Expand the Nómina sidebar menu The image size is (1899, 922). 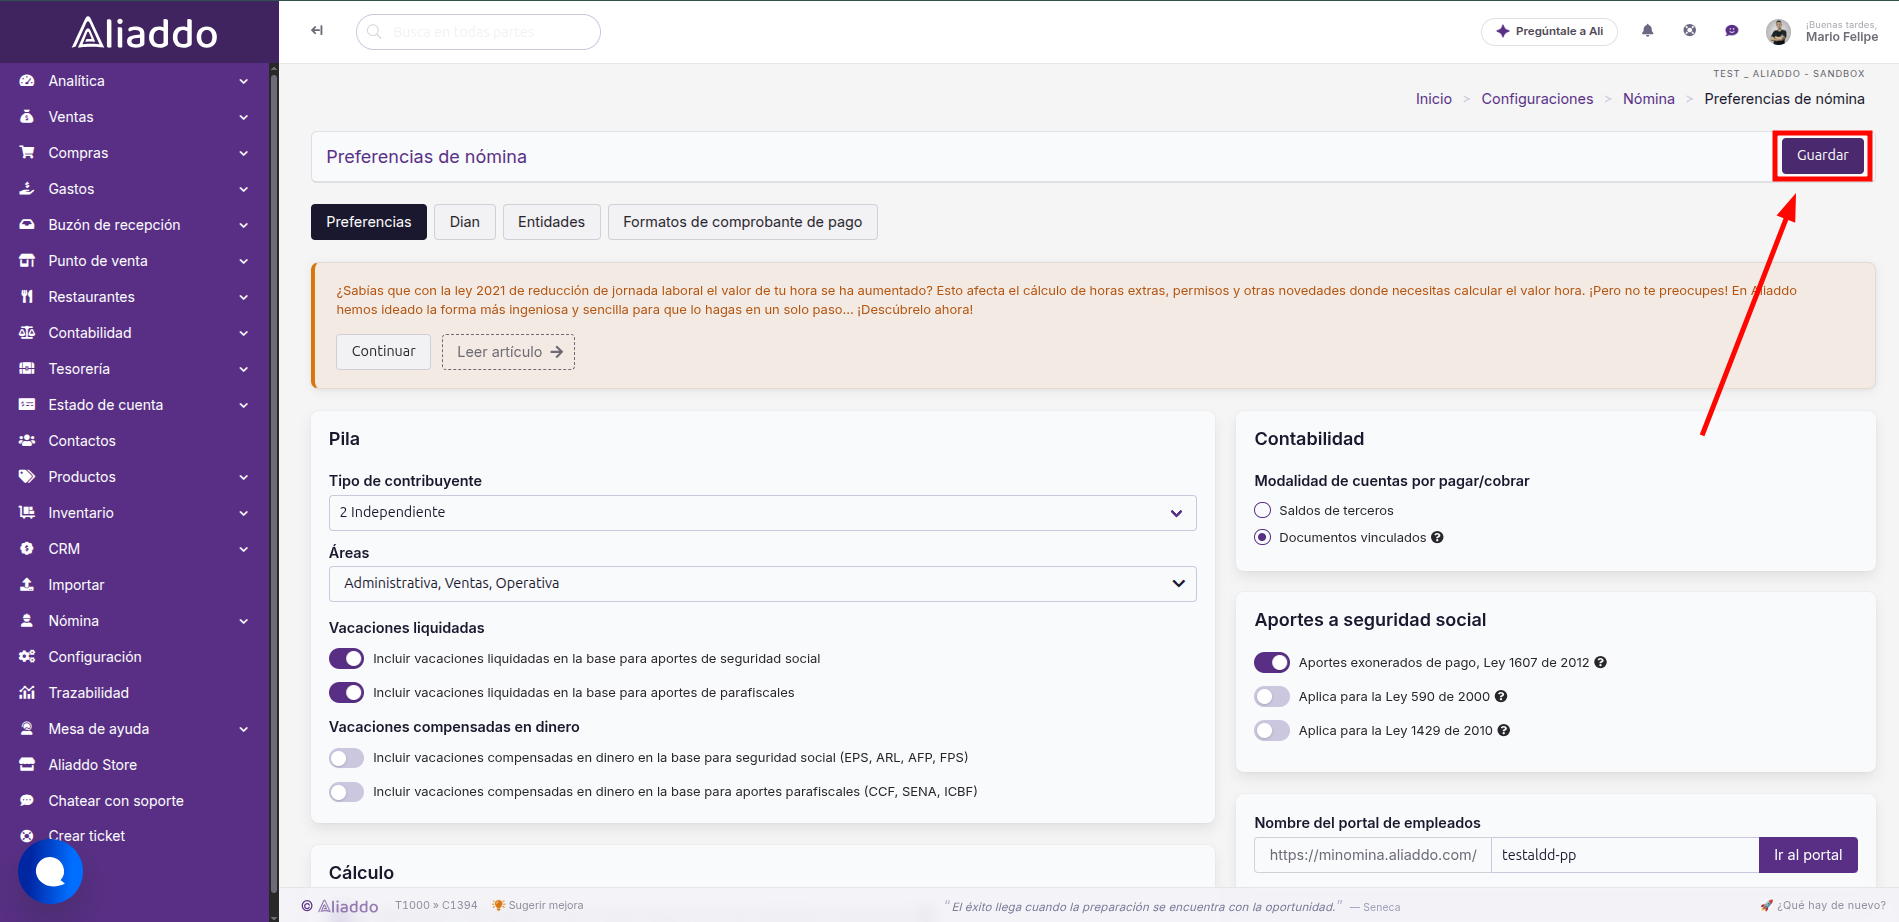pos(134,621)
